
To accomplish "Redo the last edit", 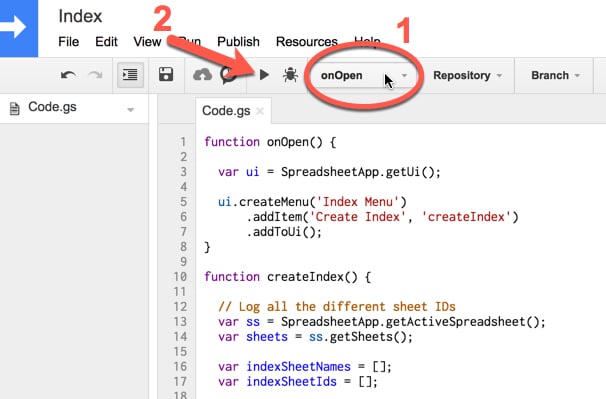I will pyautogui.click(x=95, y=75).
